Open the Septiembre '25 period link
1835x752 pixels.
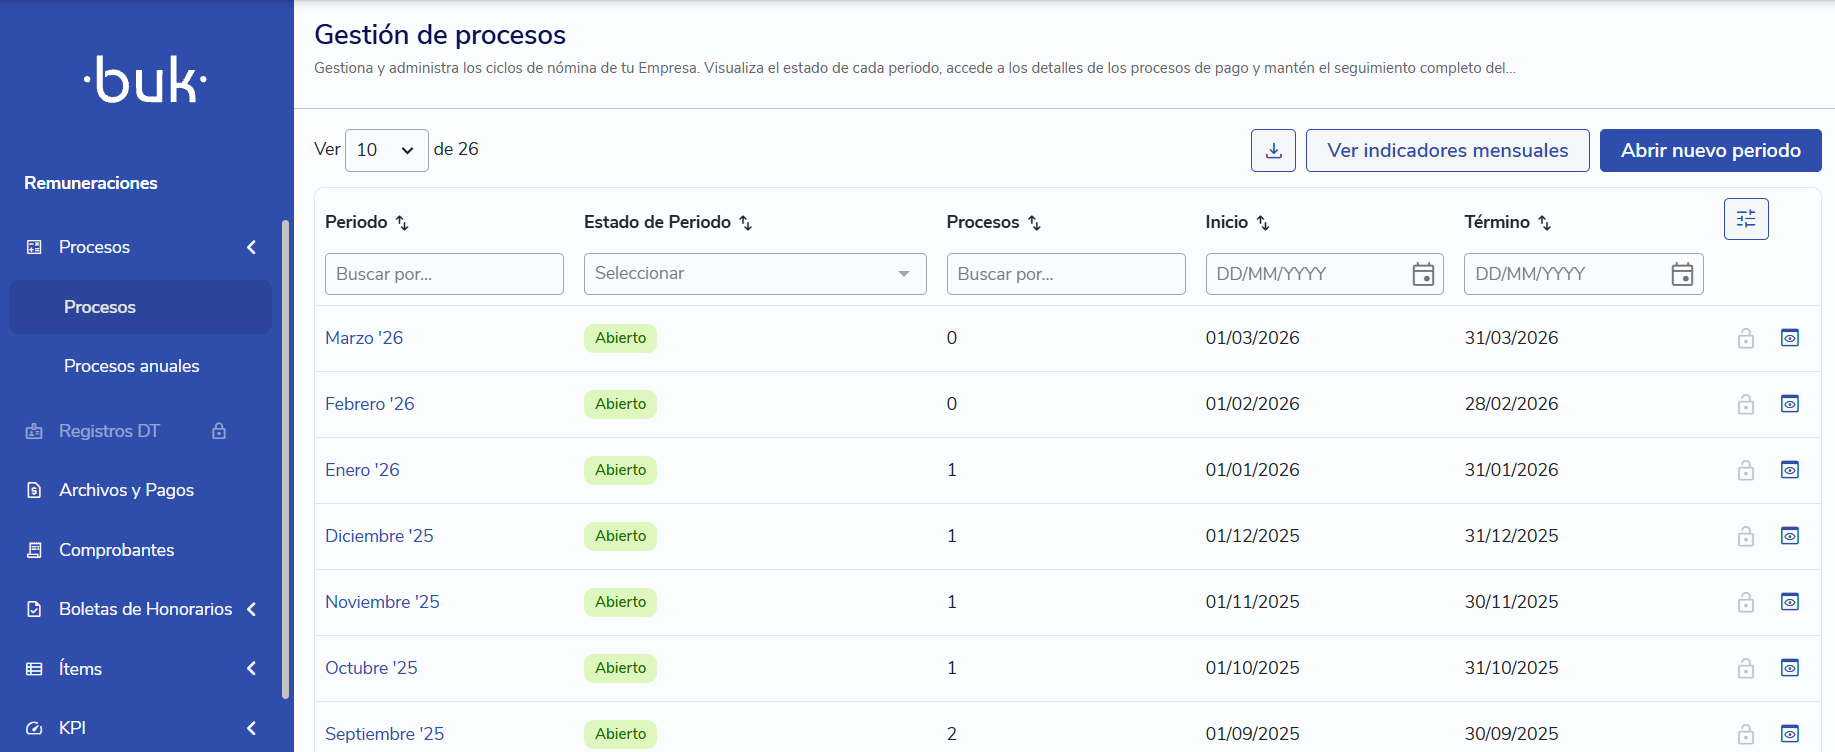[x=384, y=734]
